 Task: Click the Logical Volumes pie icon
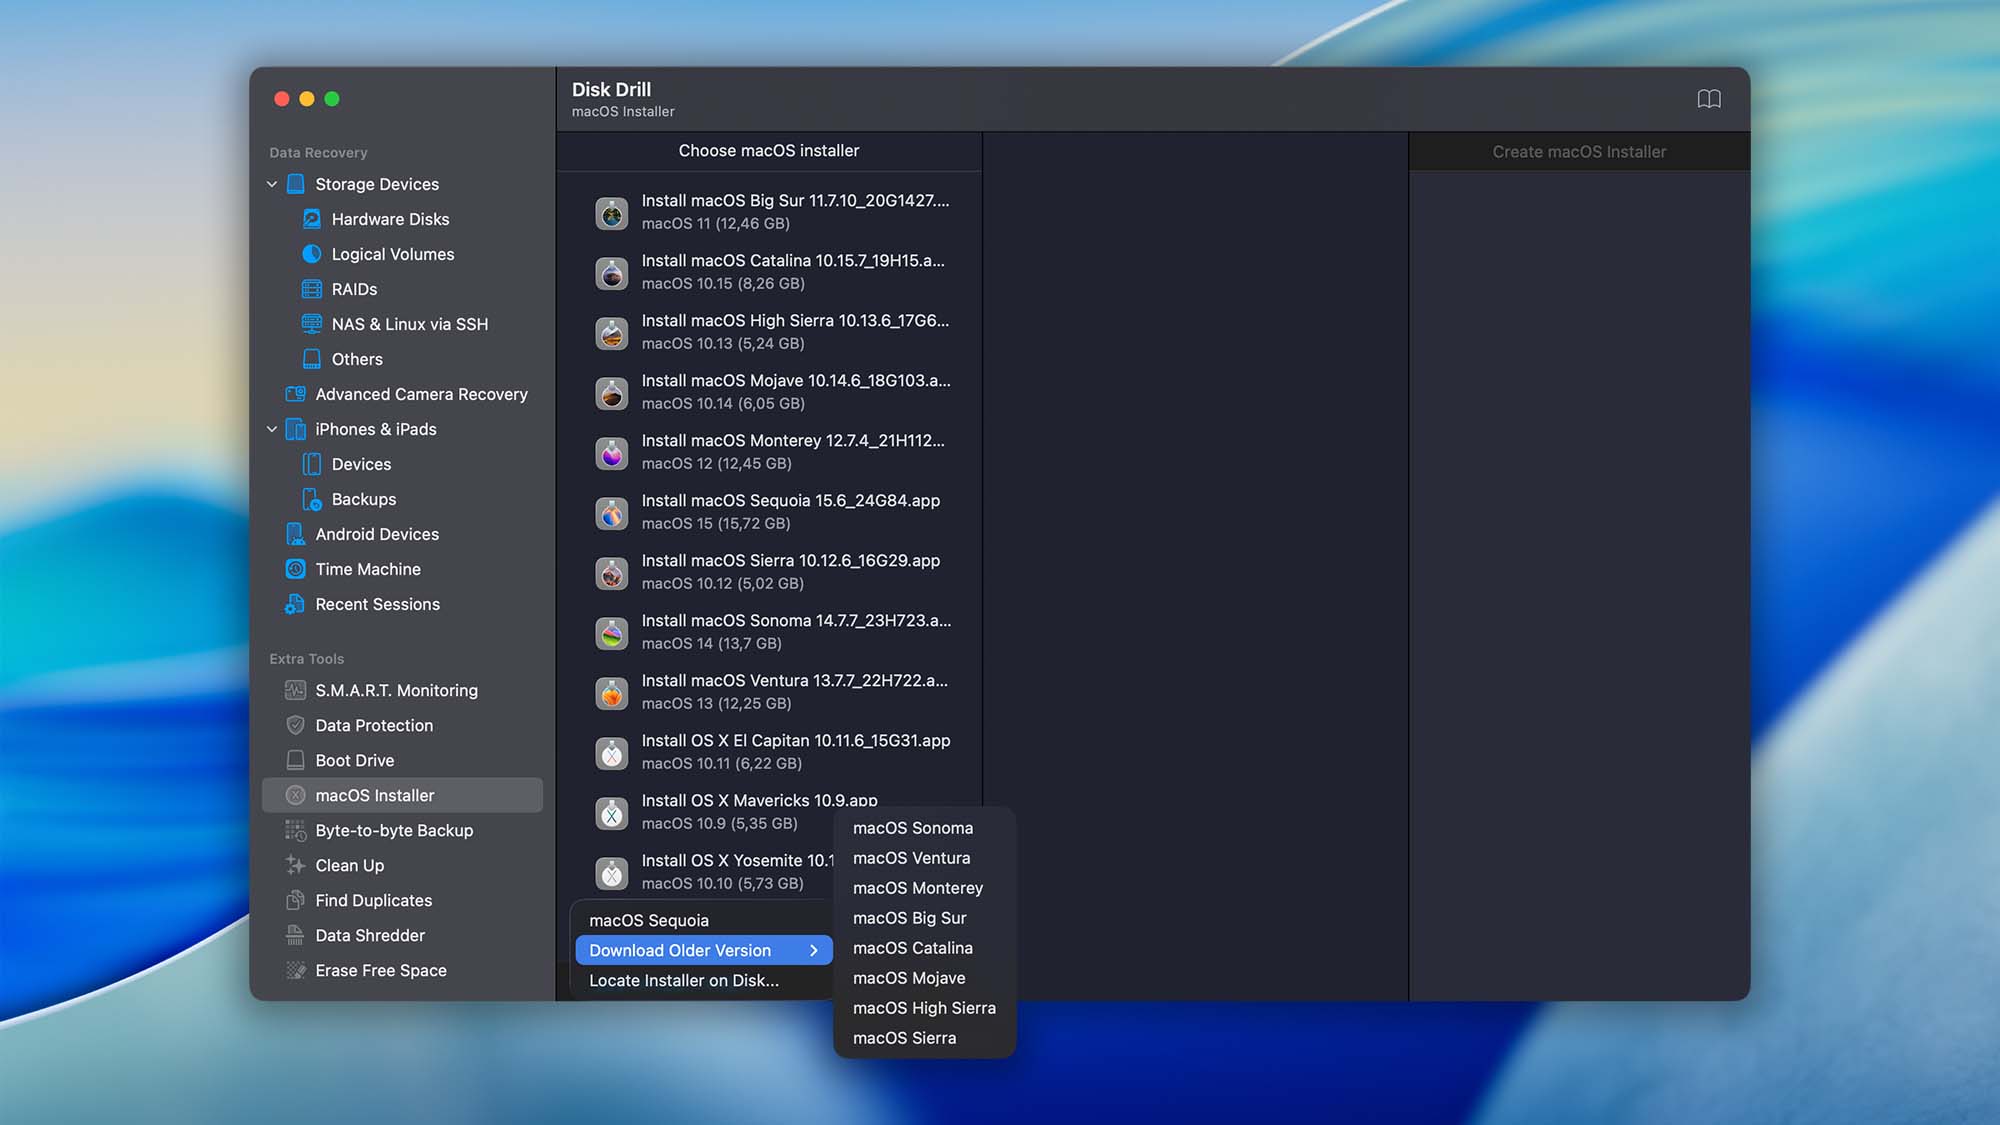(312, 254)
